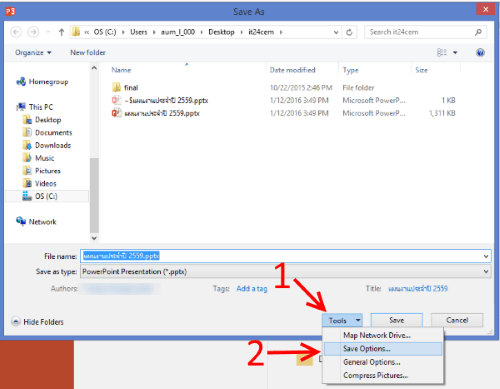The image size is (500, 389).
Task: Open the view layout icon
Action: pyautogui.click(x=442, y=52)
